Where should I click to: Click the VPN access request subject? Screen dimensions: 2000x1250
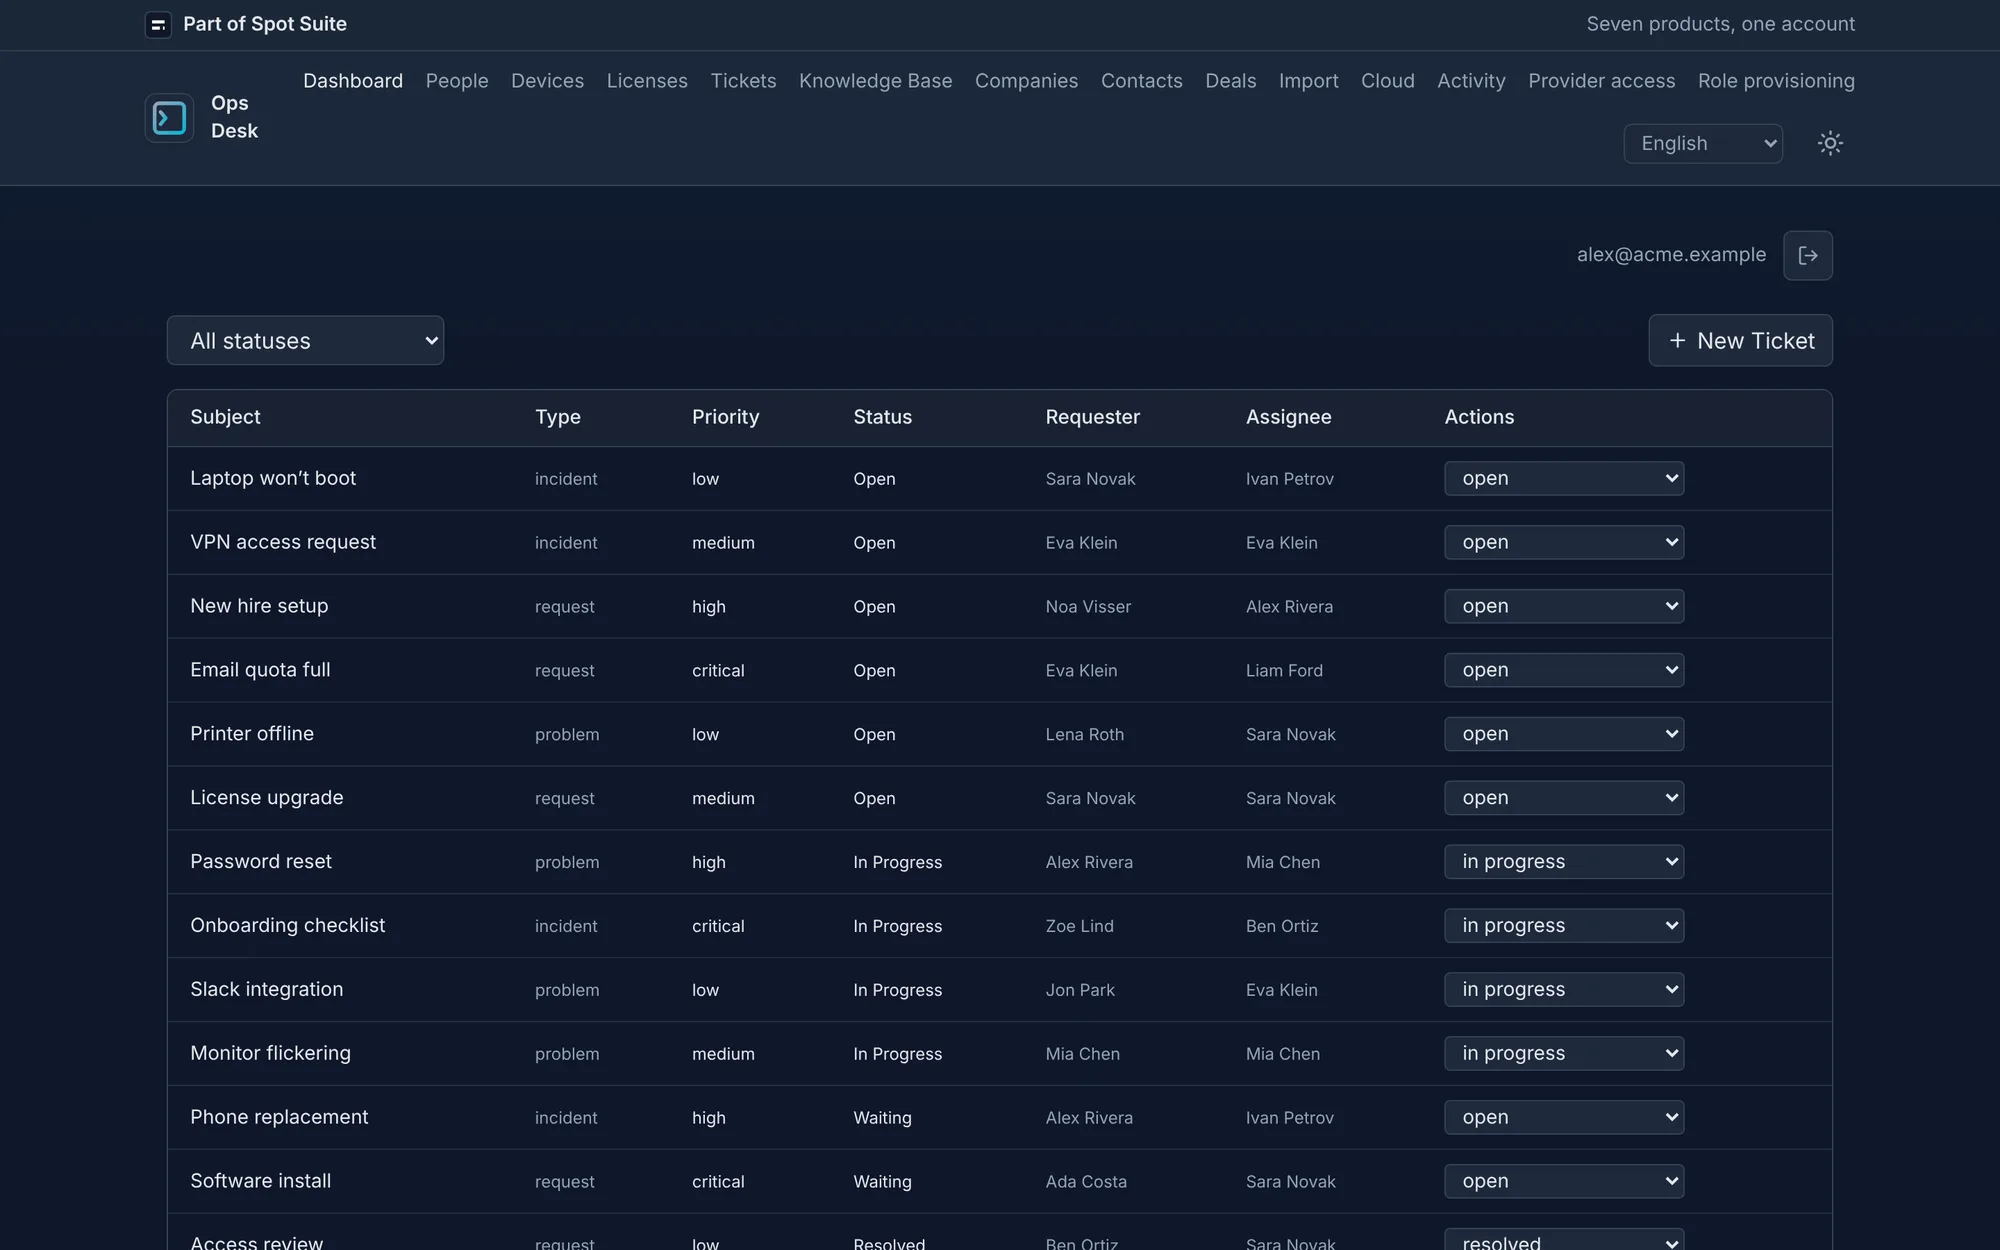click(283, 542)
